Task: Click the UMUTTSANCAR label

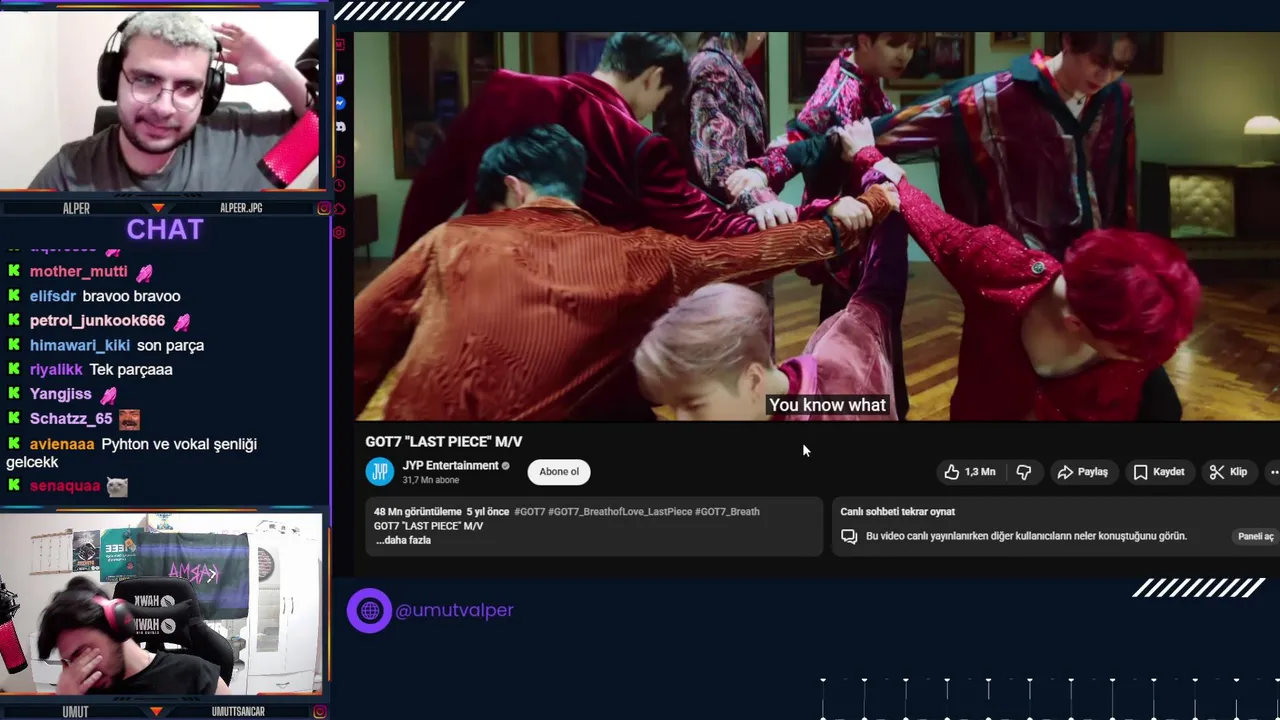Action: tap(238, 712)
